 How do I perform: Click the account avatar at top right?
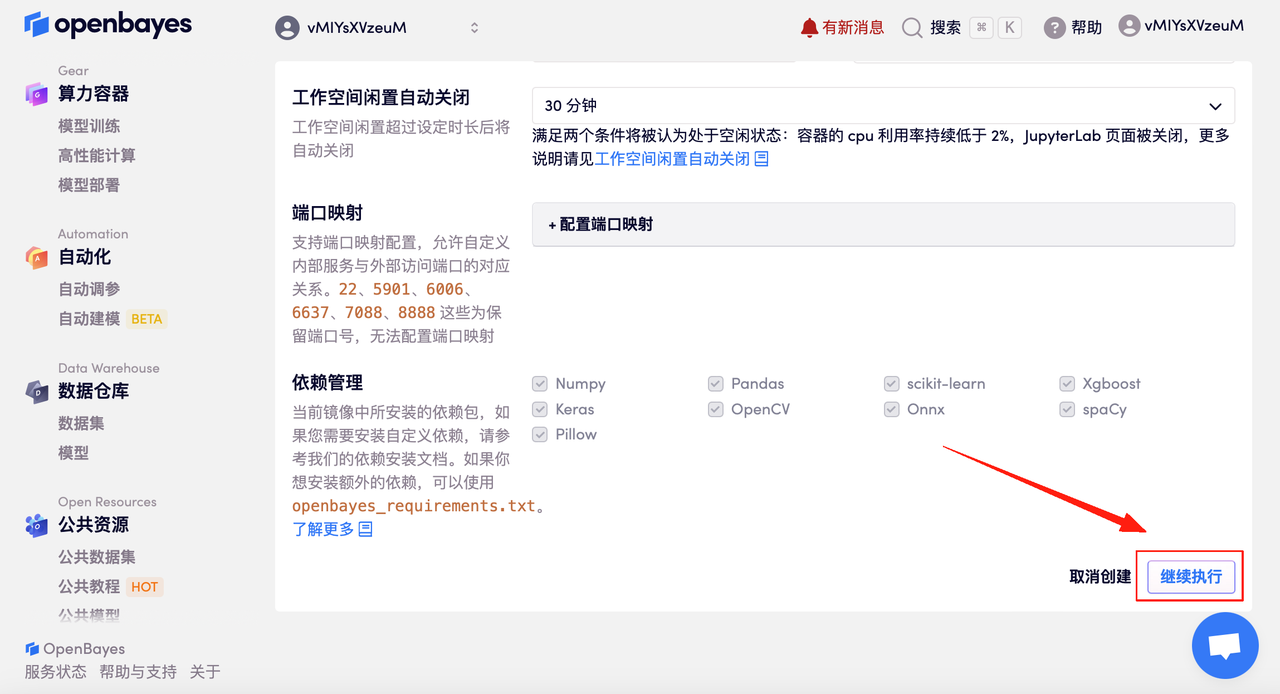[1129, 26]
